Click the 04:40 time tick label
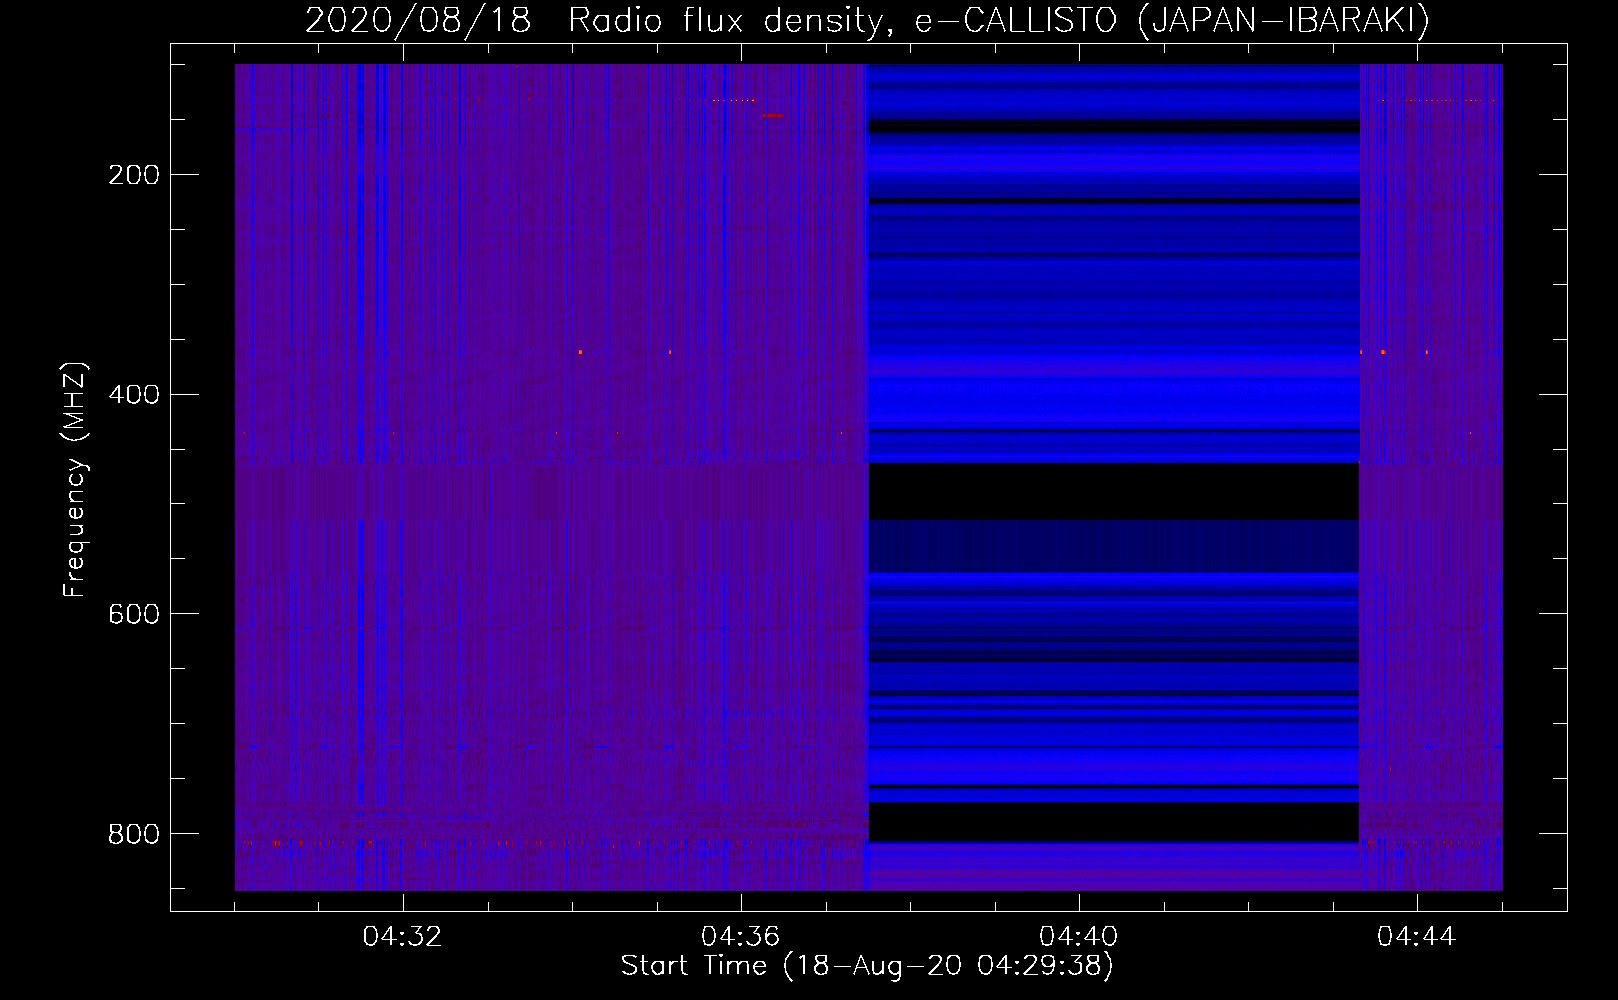 coord(1078,937)
